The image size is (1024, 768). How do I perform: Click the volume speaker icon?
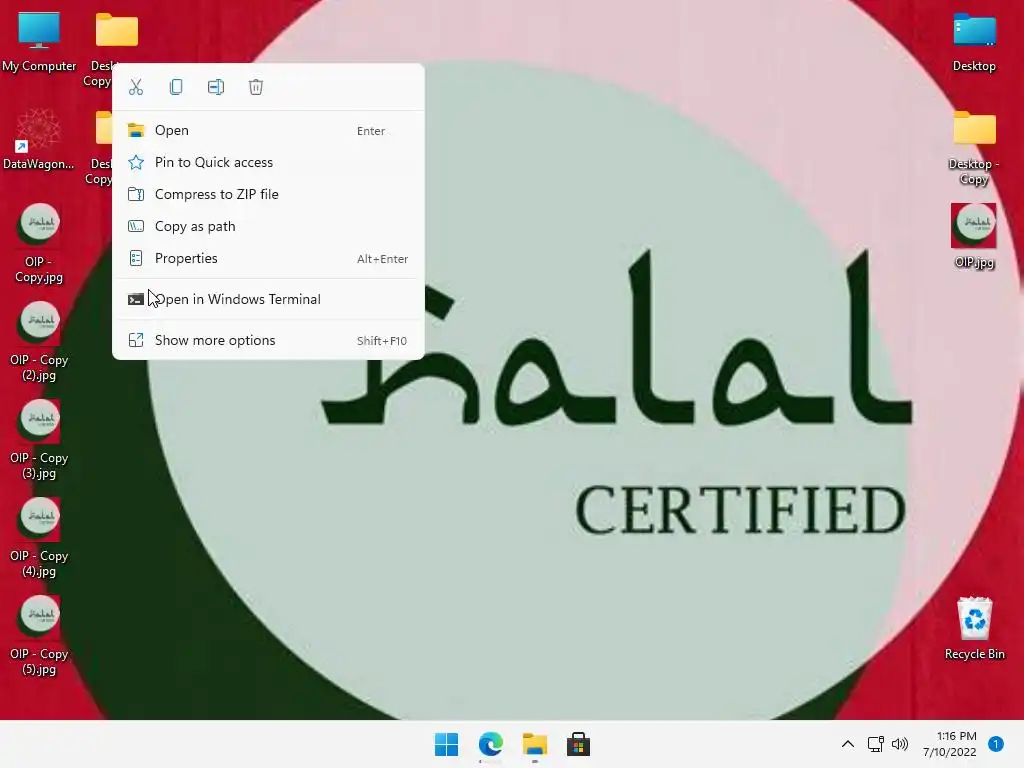[900, 744]
